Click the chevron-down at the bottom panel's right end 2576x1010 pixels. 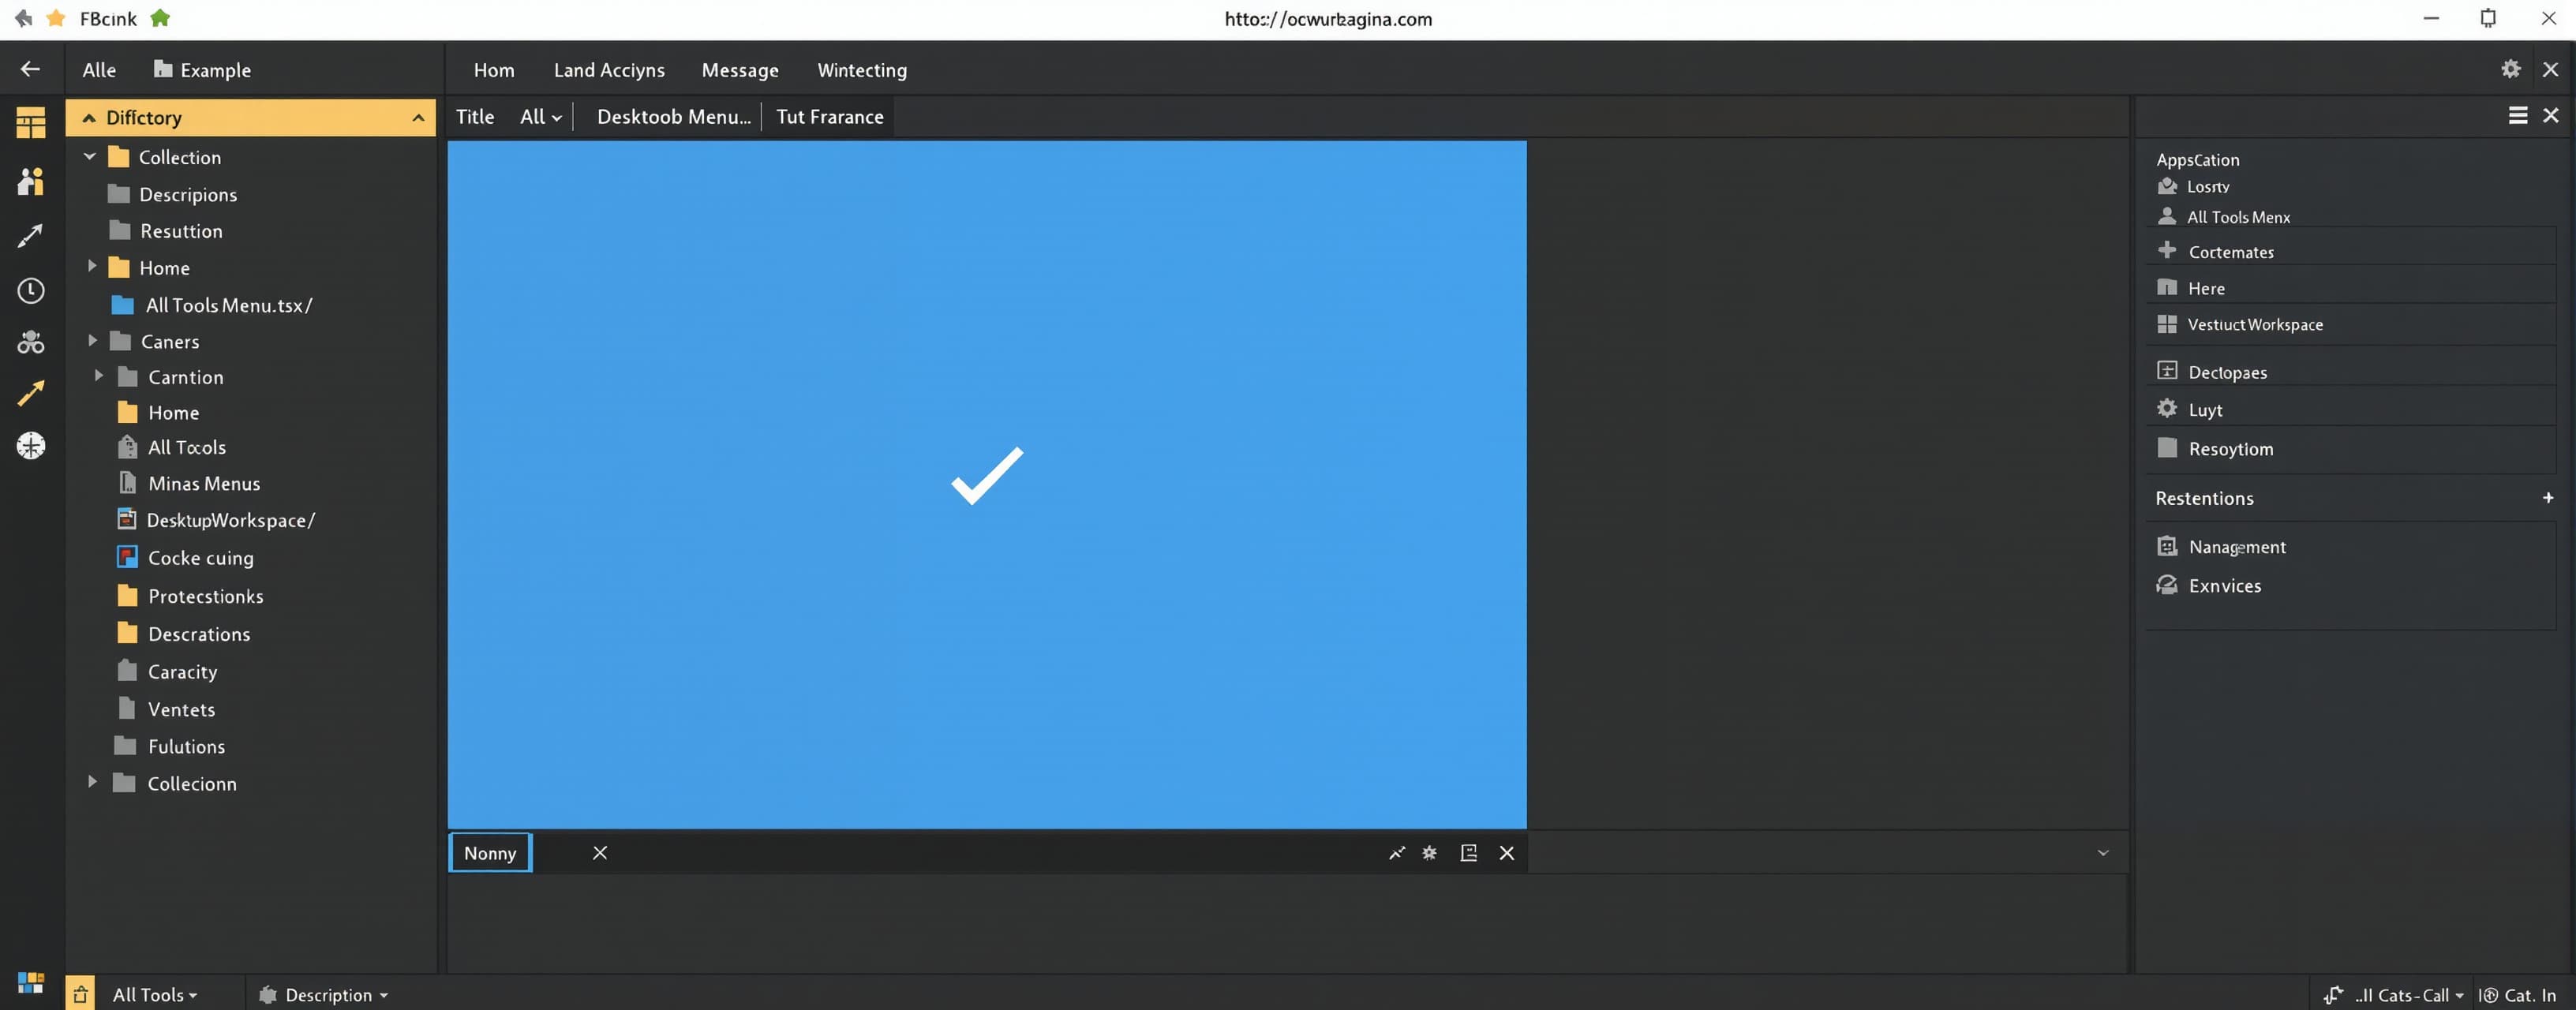(x=2103, y=853)
